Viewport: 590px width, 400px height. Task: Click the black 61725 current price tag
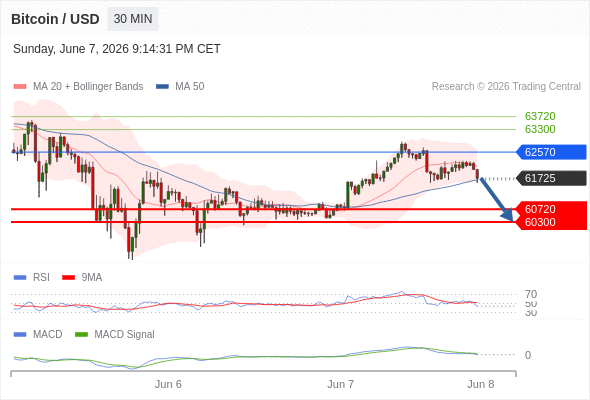point(551,178)
